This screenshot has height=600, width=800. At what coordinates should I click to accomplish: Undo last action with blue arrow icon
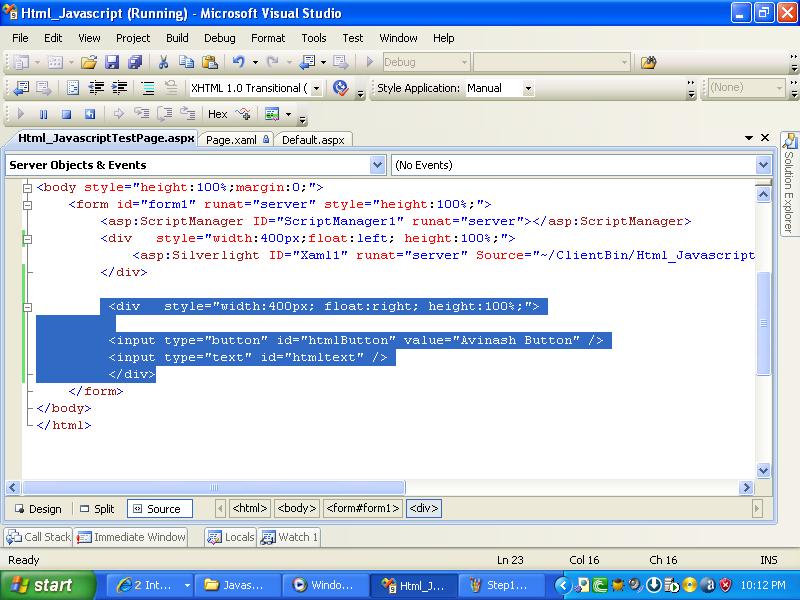click(238, 62)
